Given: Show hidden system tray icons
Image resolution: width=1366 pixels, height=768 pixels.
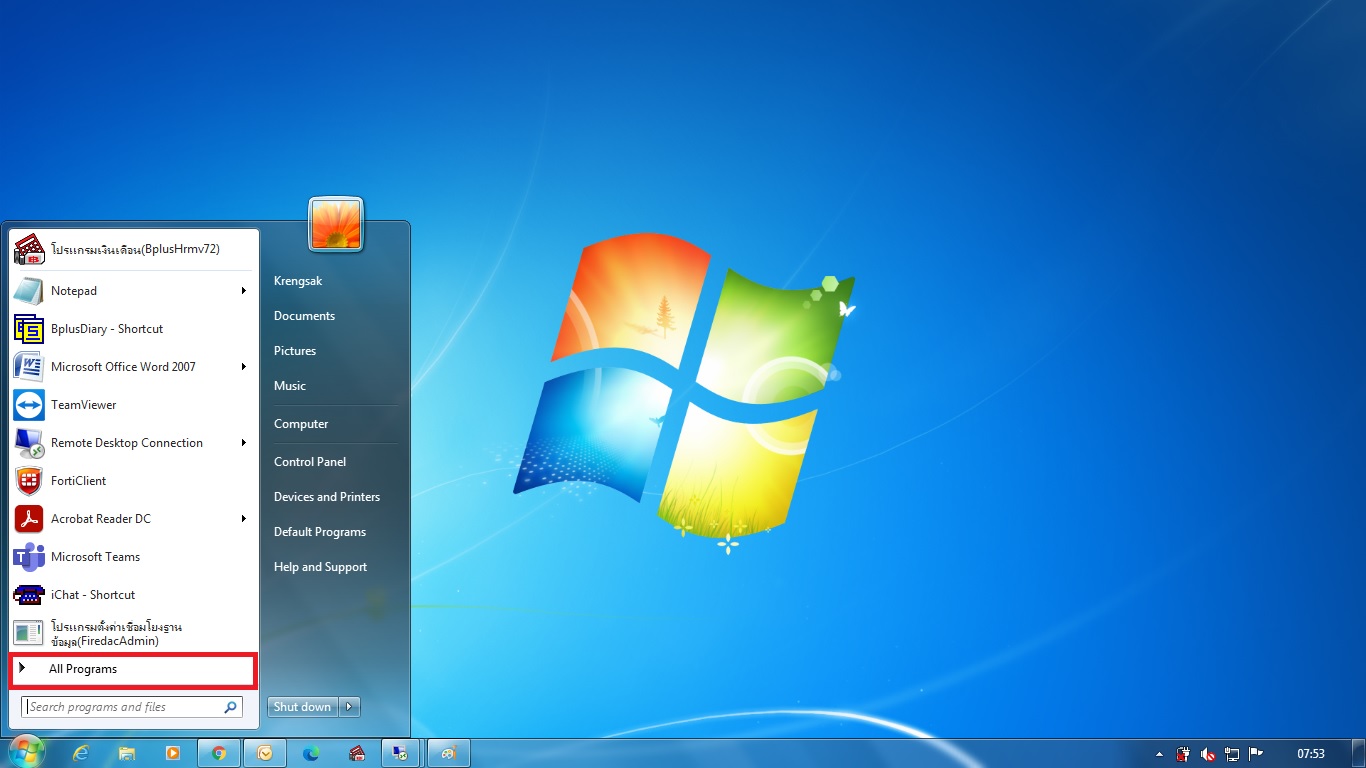Looking at the screenshot, I should pos(1160,754).
